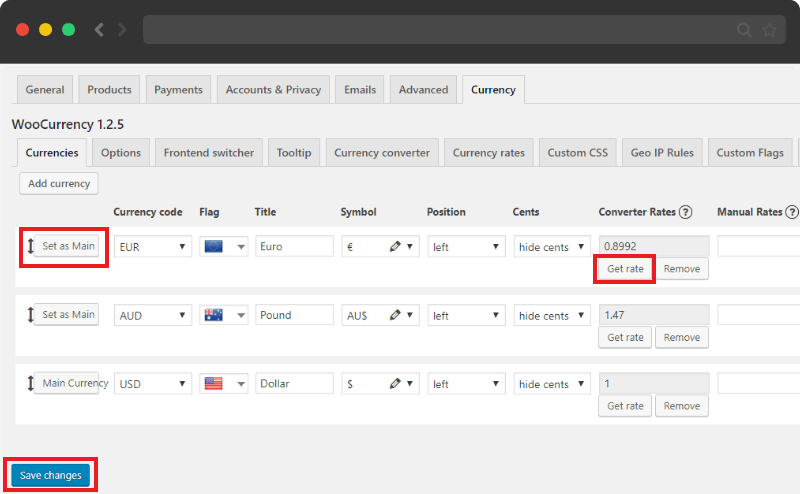The width and height of the screenshot is (800, 494).
Task: Open the Australian flag dropdown
Action: click(223, 315)
